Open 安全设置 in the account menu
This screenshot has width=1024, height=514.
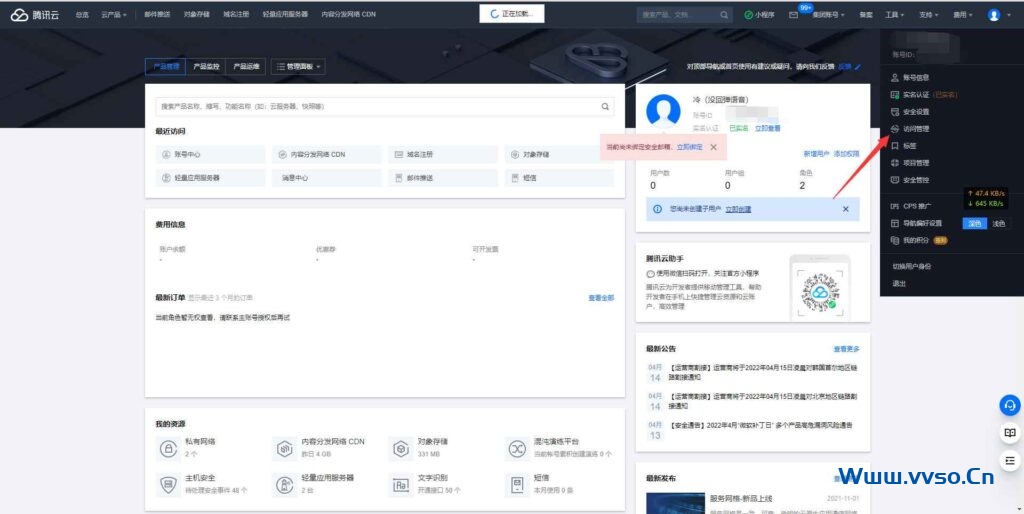point(915,111)
